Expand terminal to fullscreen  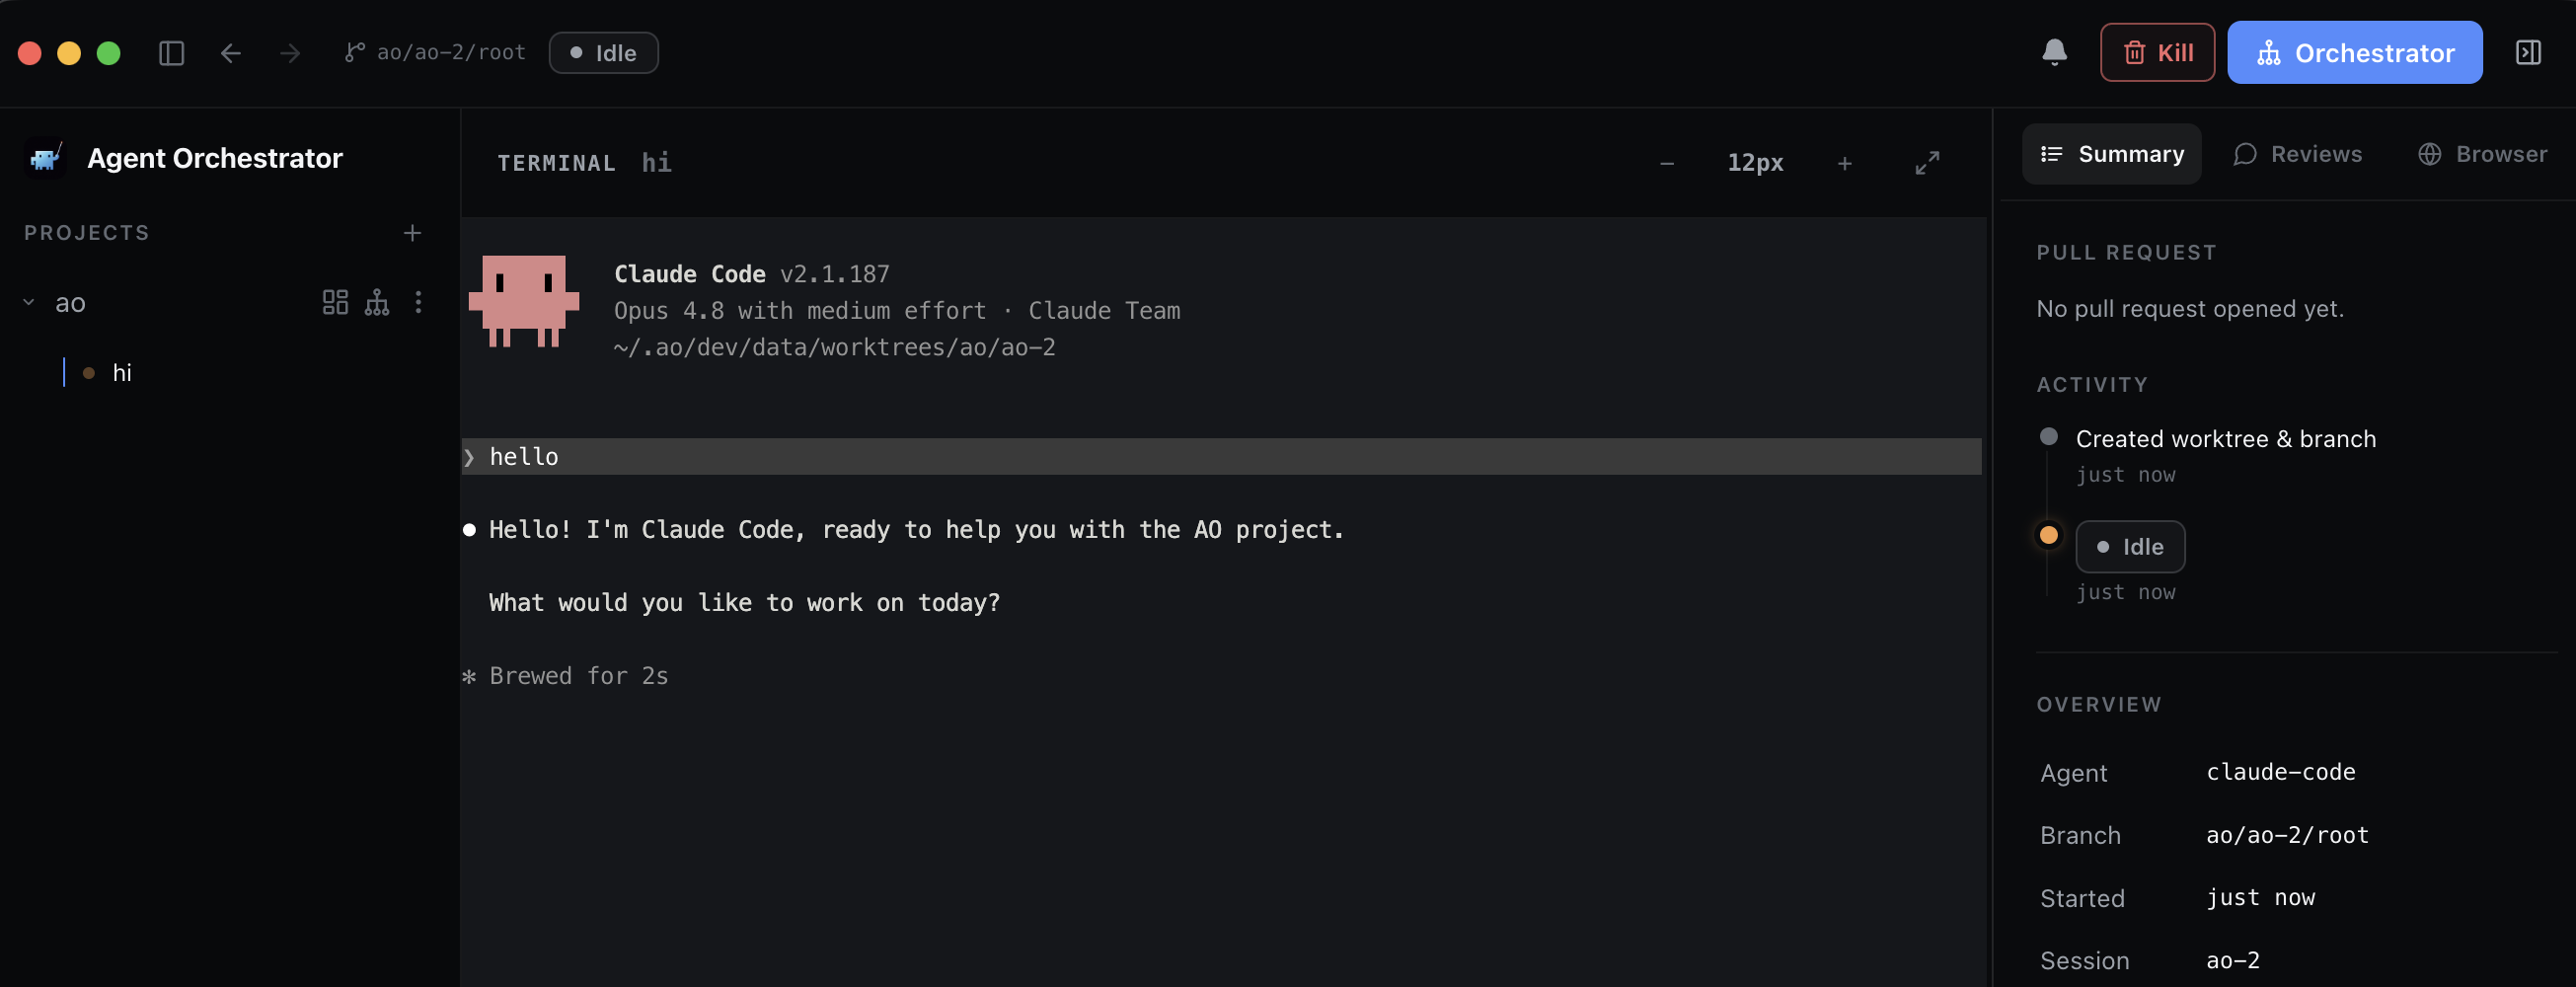(x=1927, y=163)
